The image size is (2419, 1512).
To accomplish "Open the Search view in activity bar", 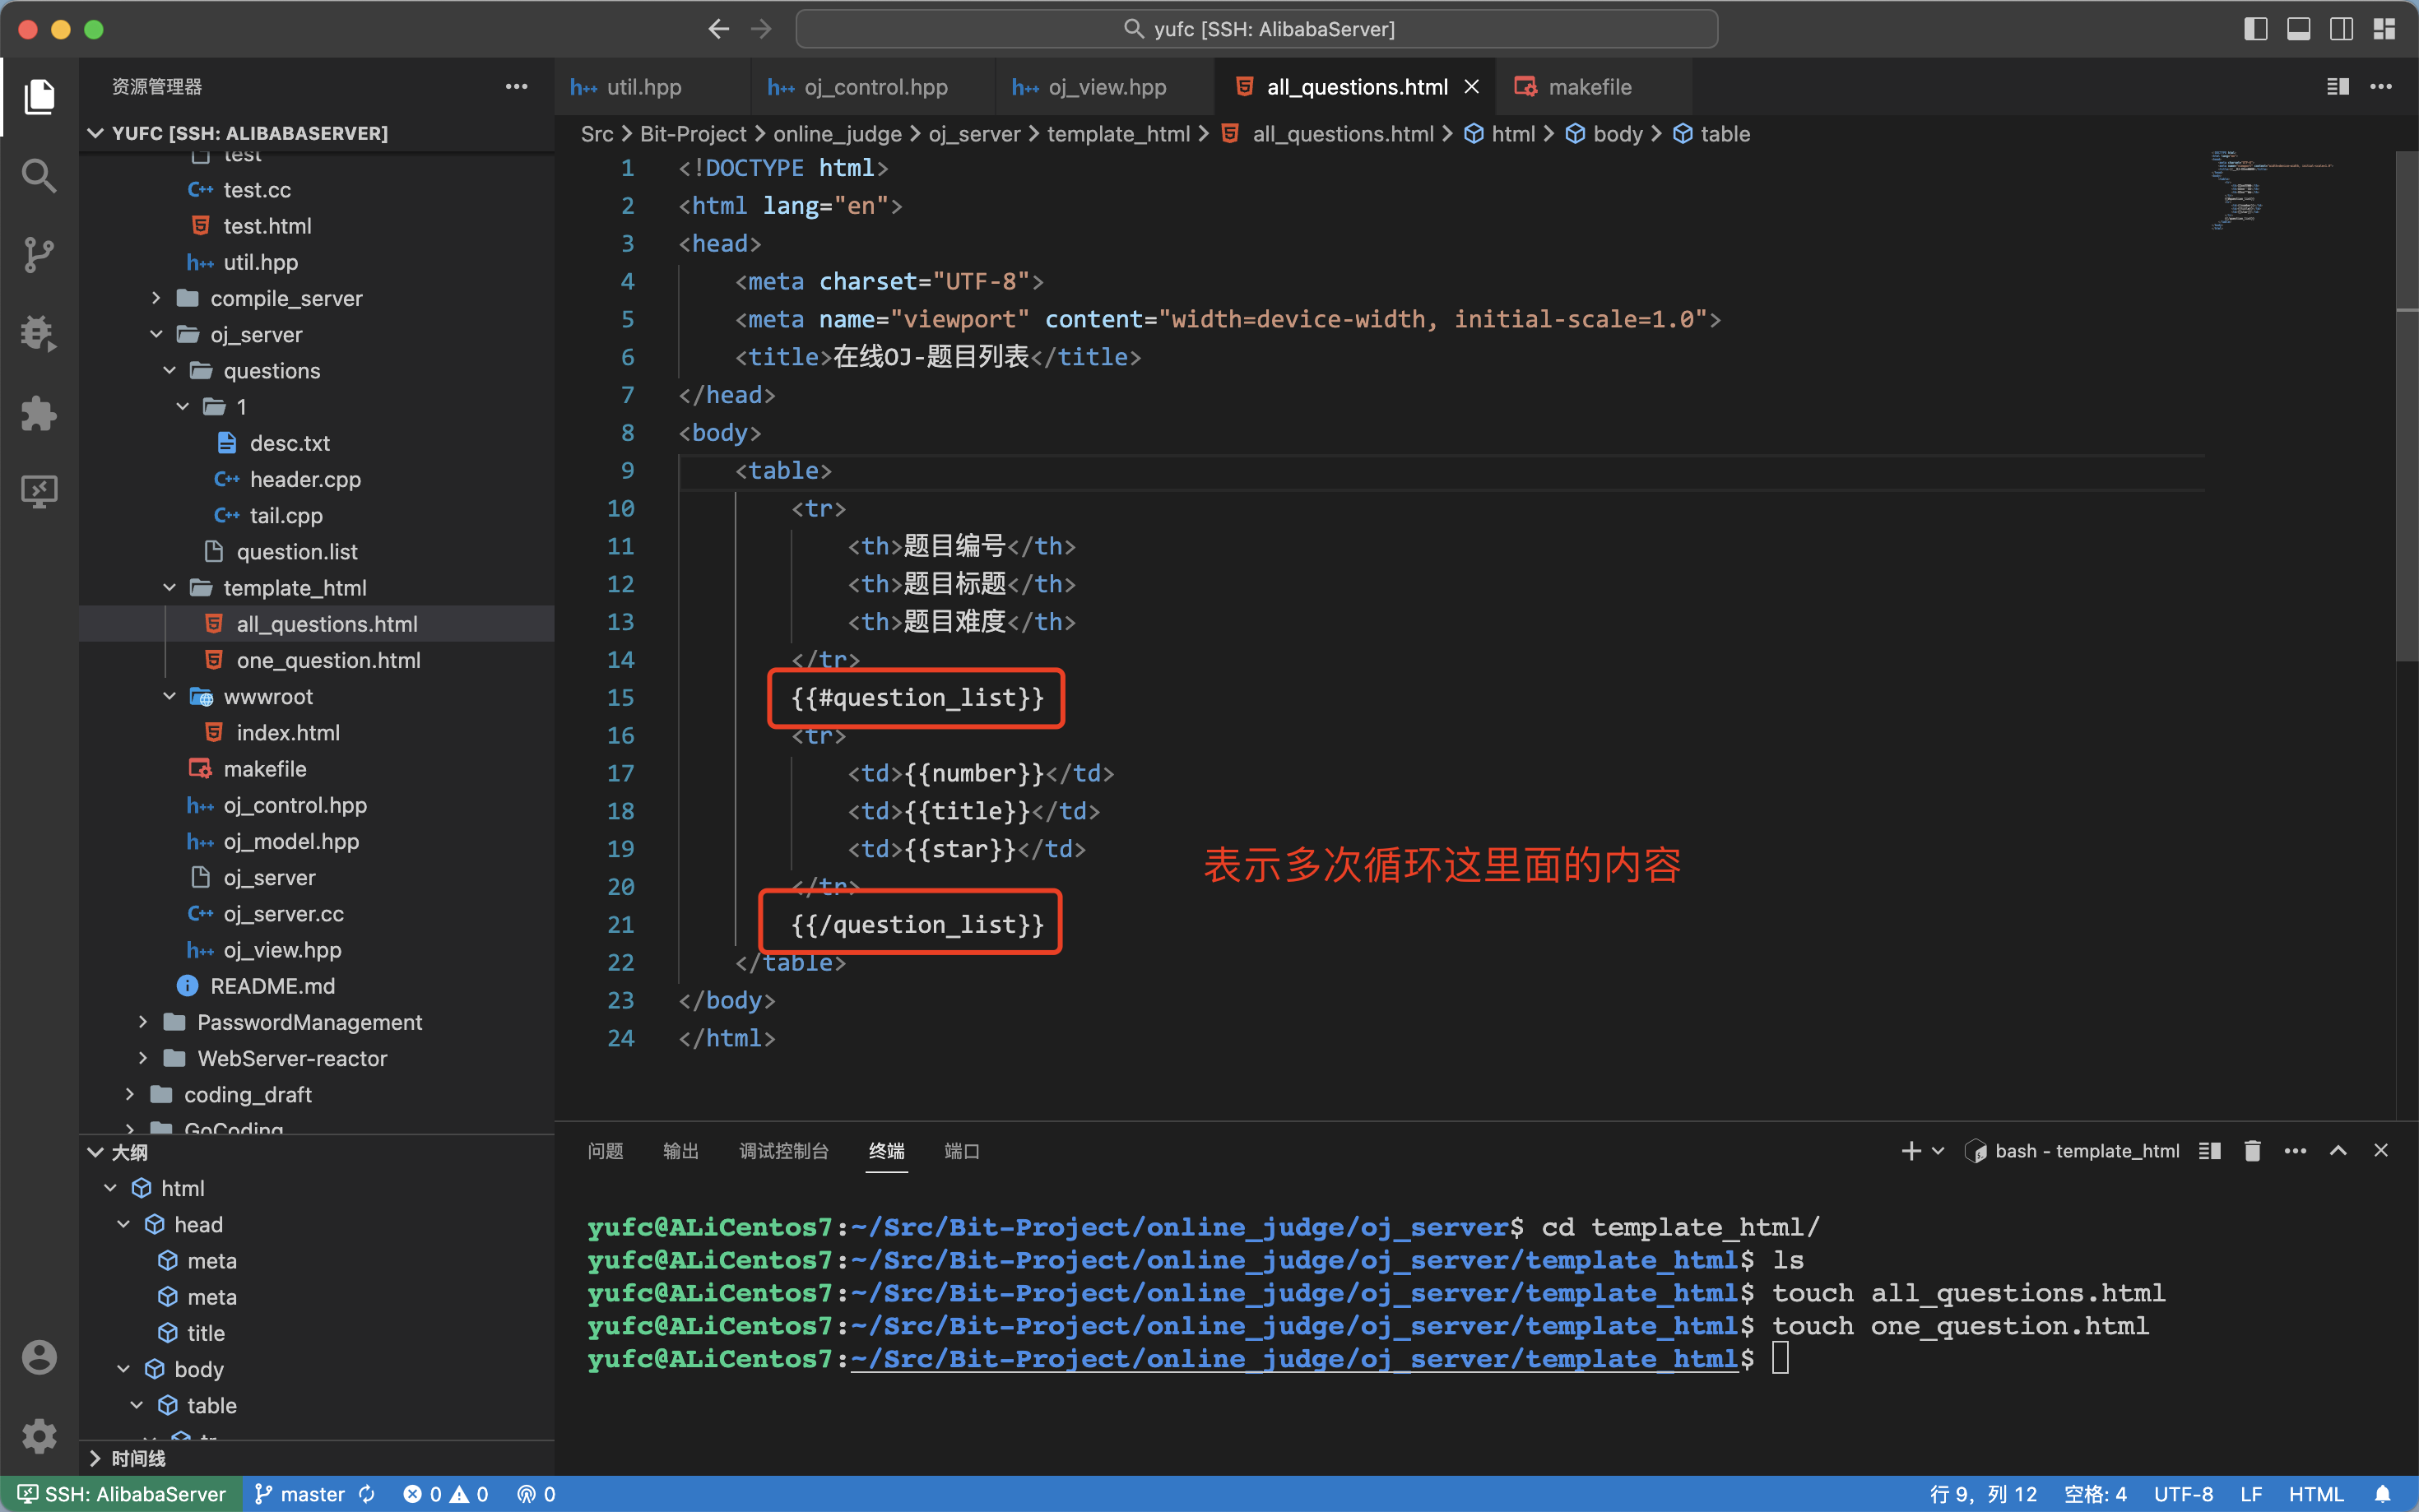I will click(x=39, y=176).
